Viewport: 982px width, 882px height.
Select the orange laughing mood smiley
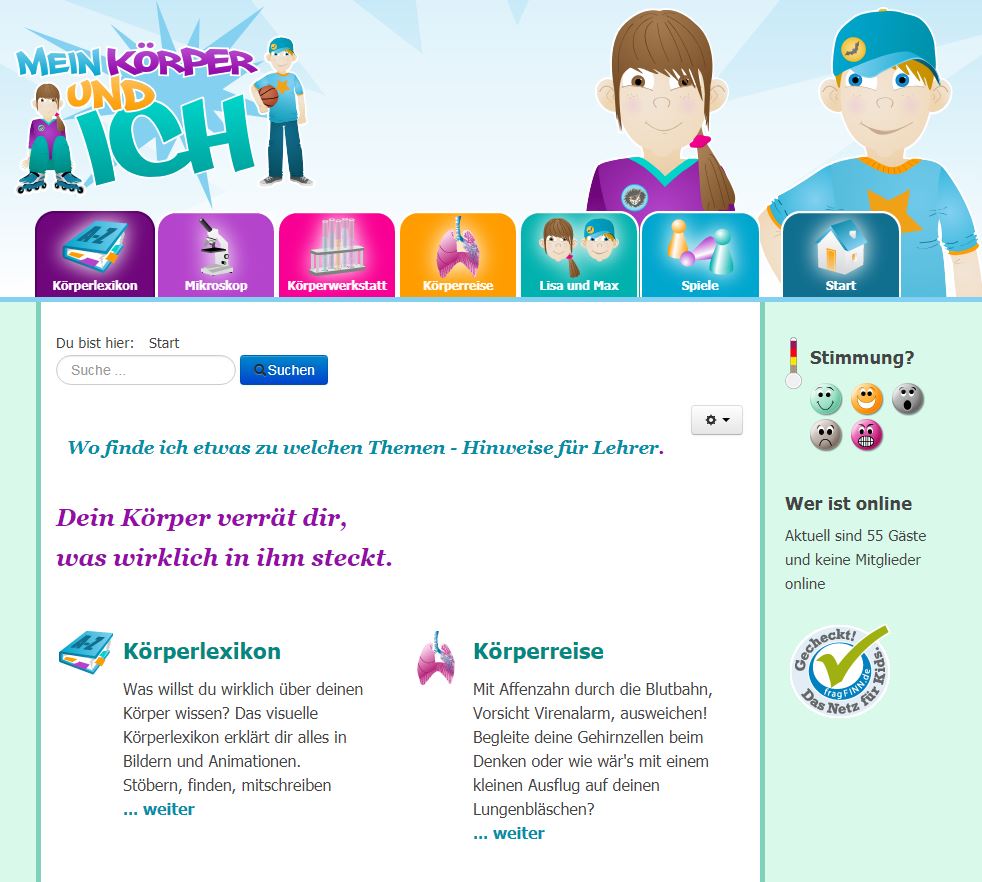coord(867,399)
